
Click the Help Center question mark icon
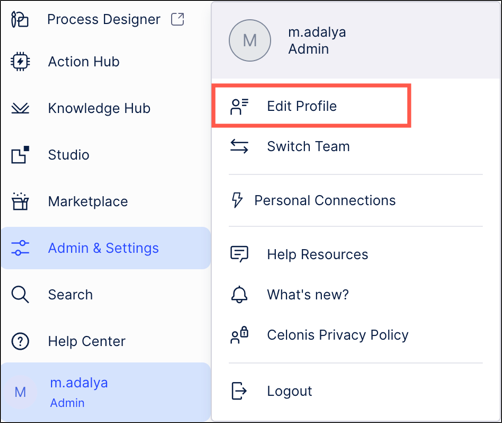click(20, 341)
